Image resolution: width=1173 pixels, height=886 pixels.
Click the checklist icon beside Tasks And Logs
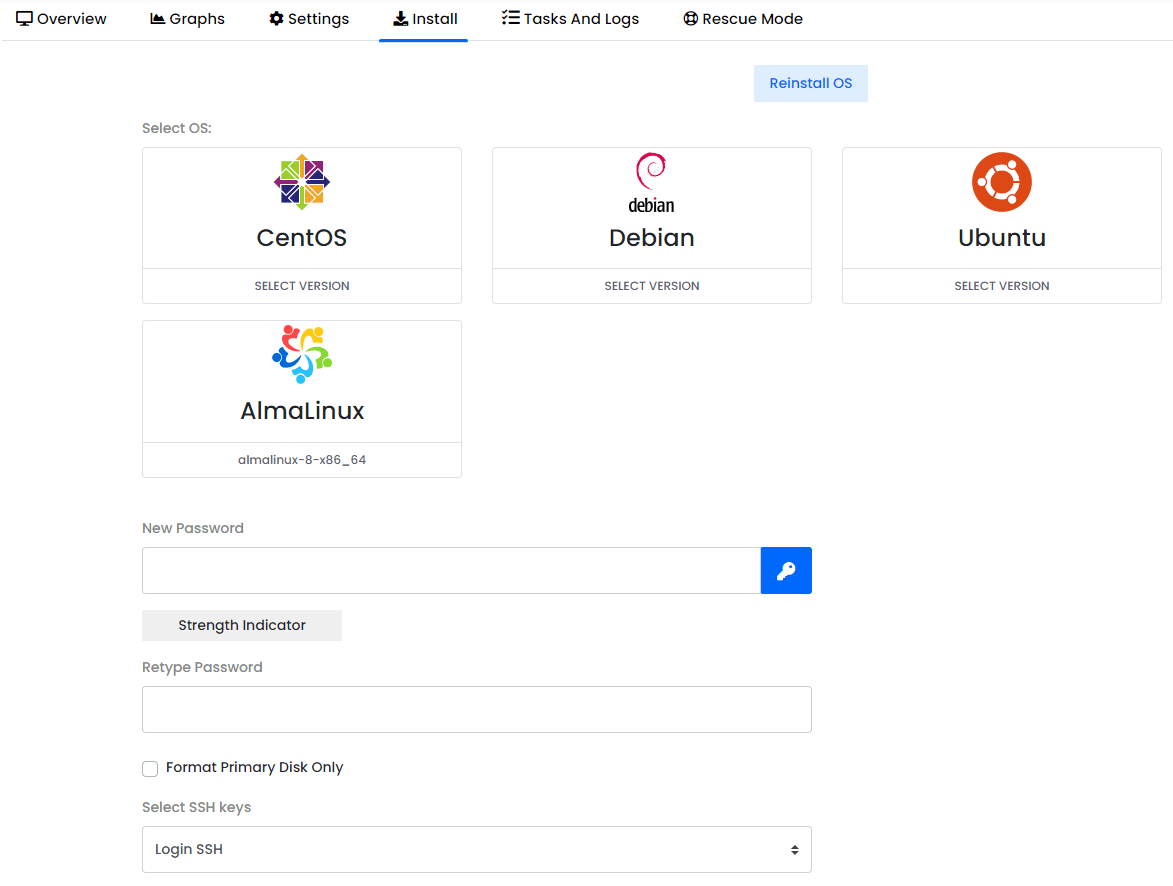click(510, 18)
